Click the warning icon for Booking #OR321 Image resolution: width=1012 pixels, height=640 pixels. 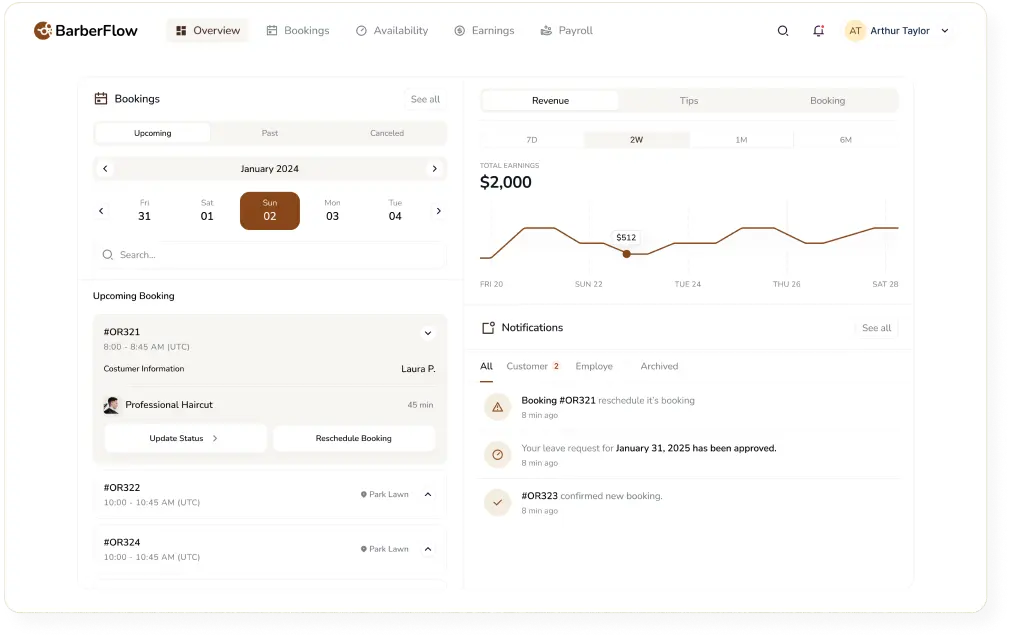click(x=497, y=407)
